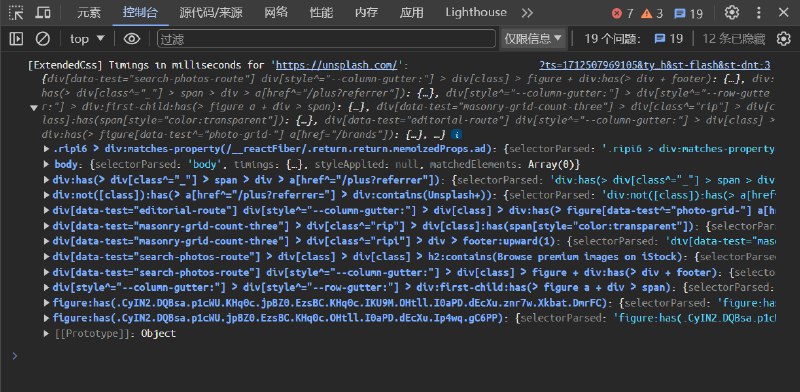Image resolution: width=800 pixels, height=392 pixels.
Task: Activate the inspect element picker icon
Action: click(16, 13)
